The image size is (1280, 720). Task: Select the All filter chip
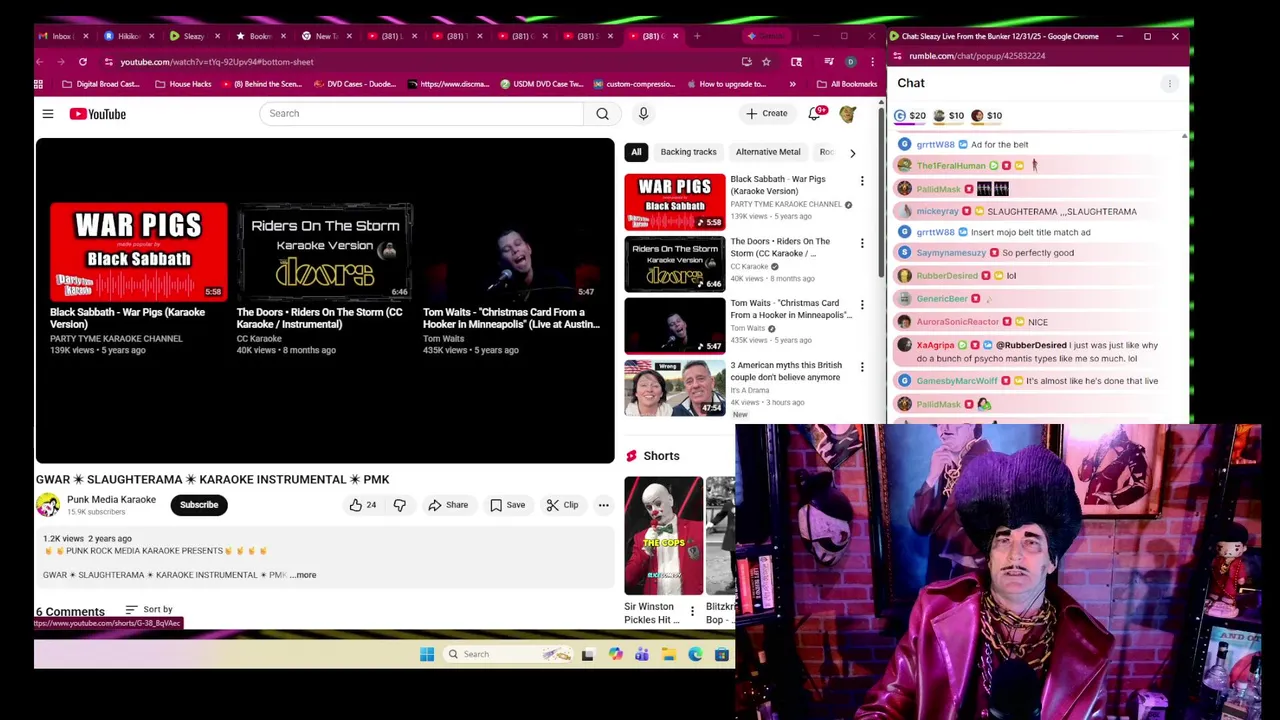tap(636, 152)
